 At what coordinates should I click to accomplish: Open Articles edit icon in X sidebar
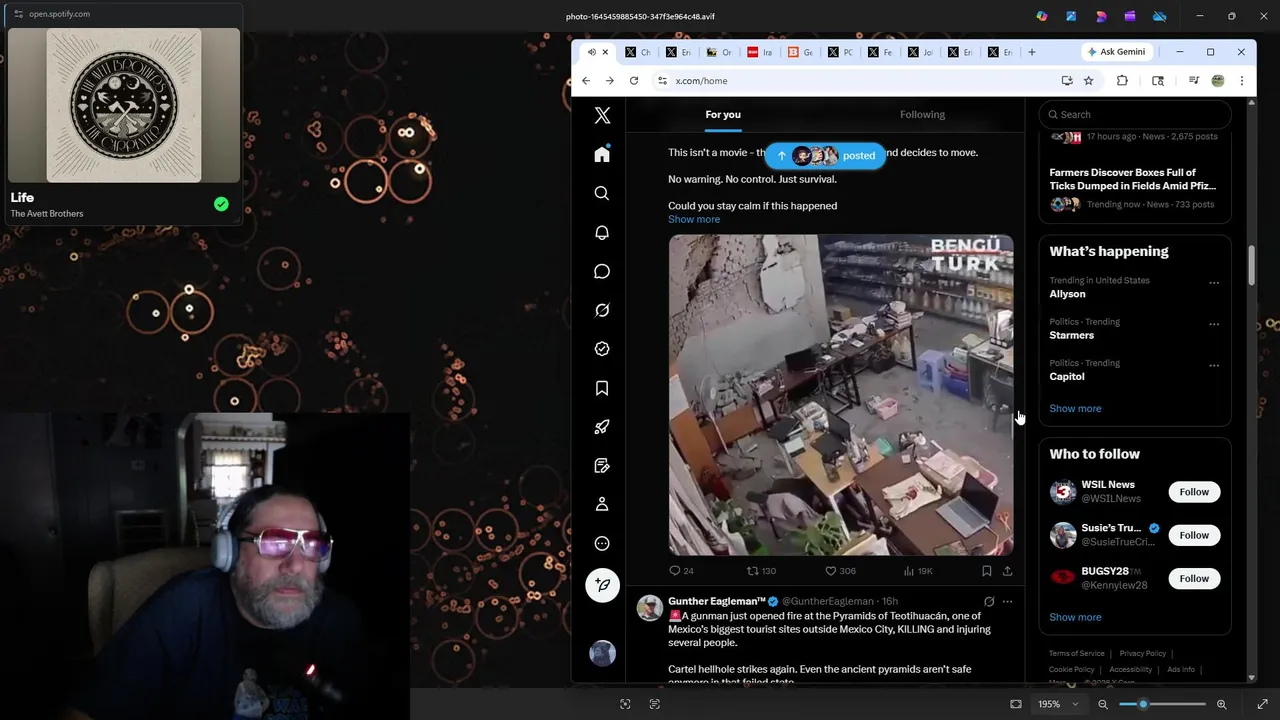tap(602, 466)
